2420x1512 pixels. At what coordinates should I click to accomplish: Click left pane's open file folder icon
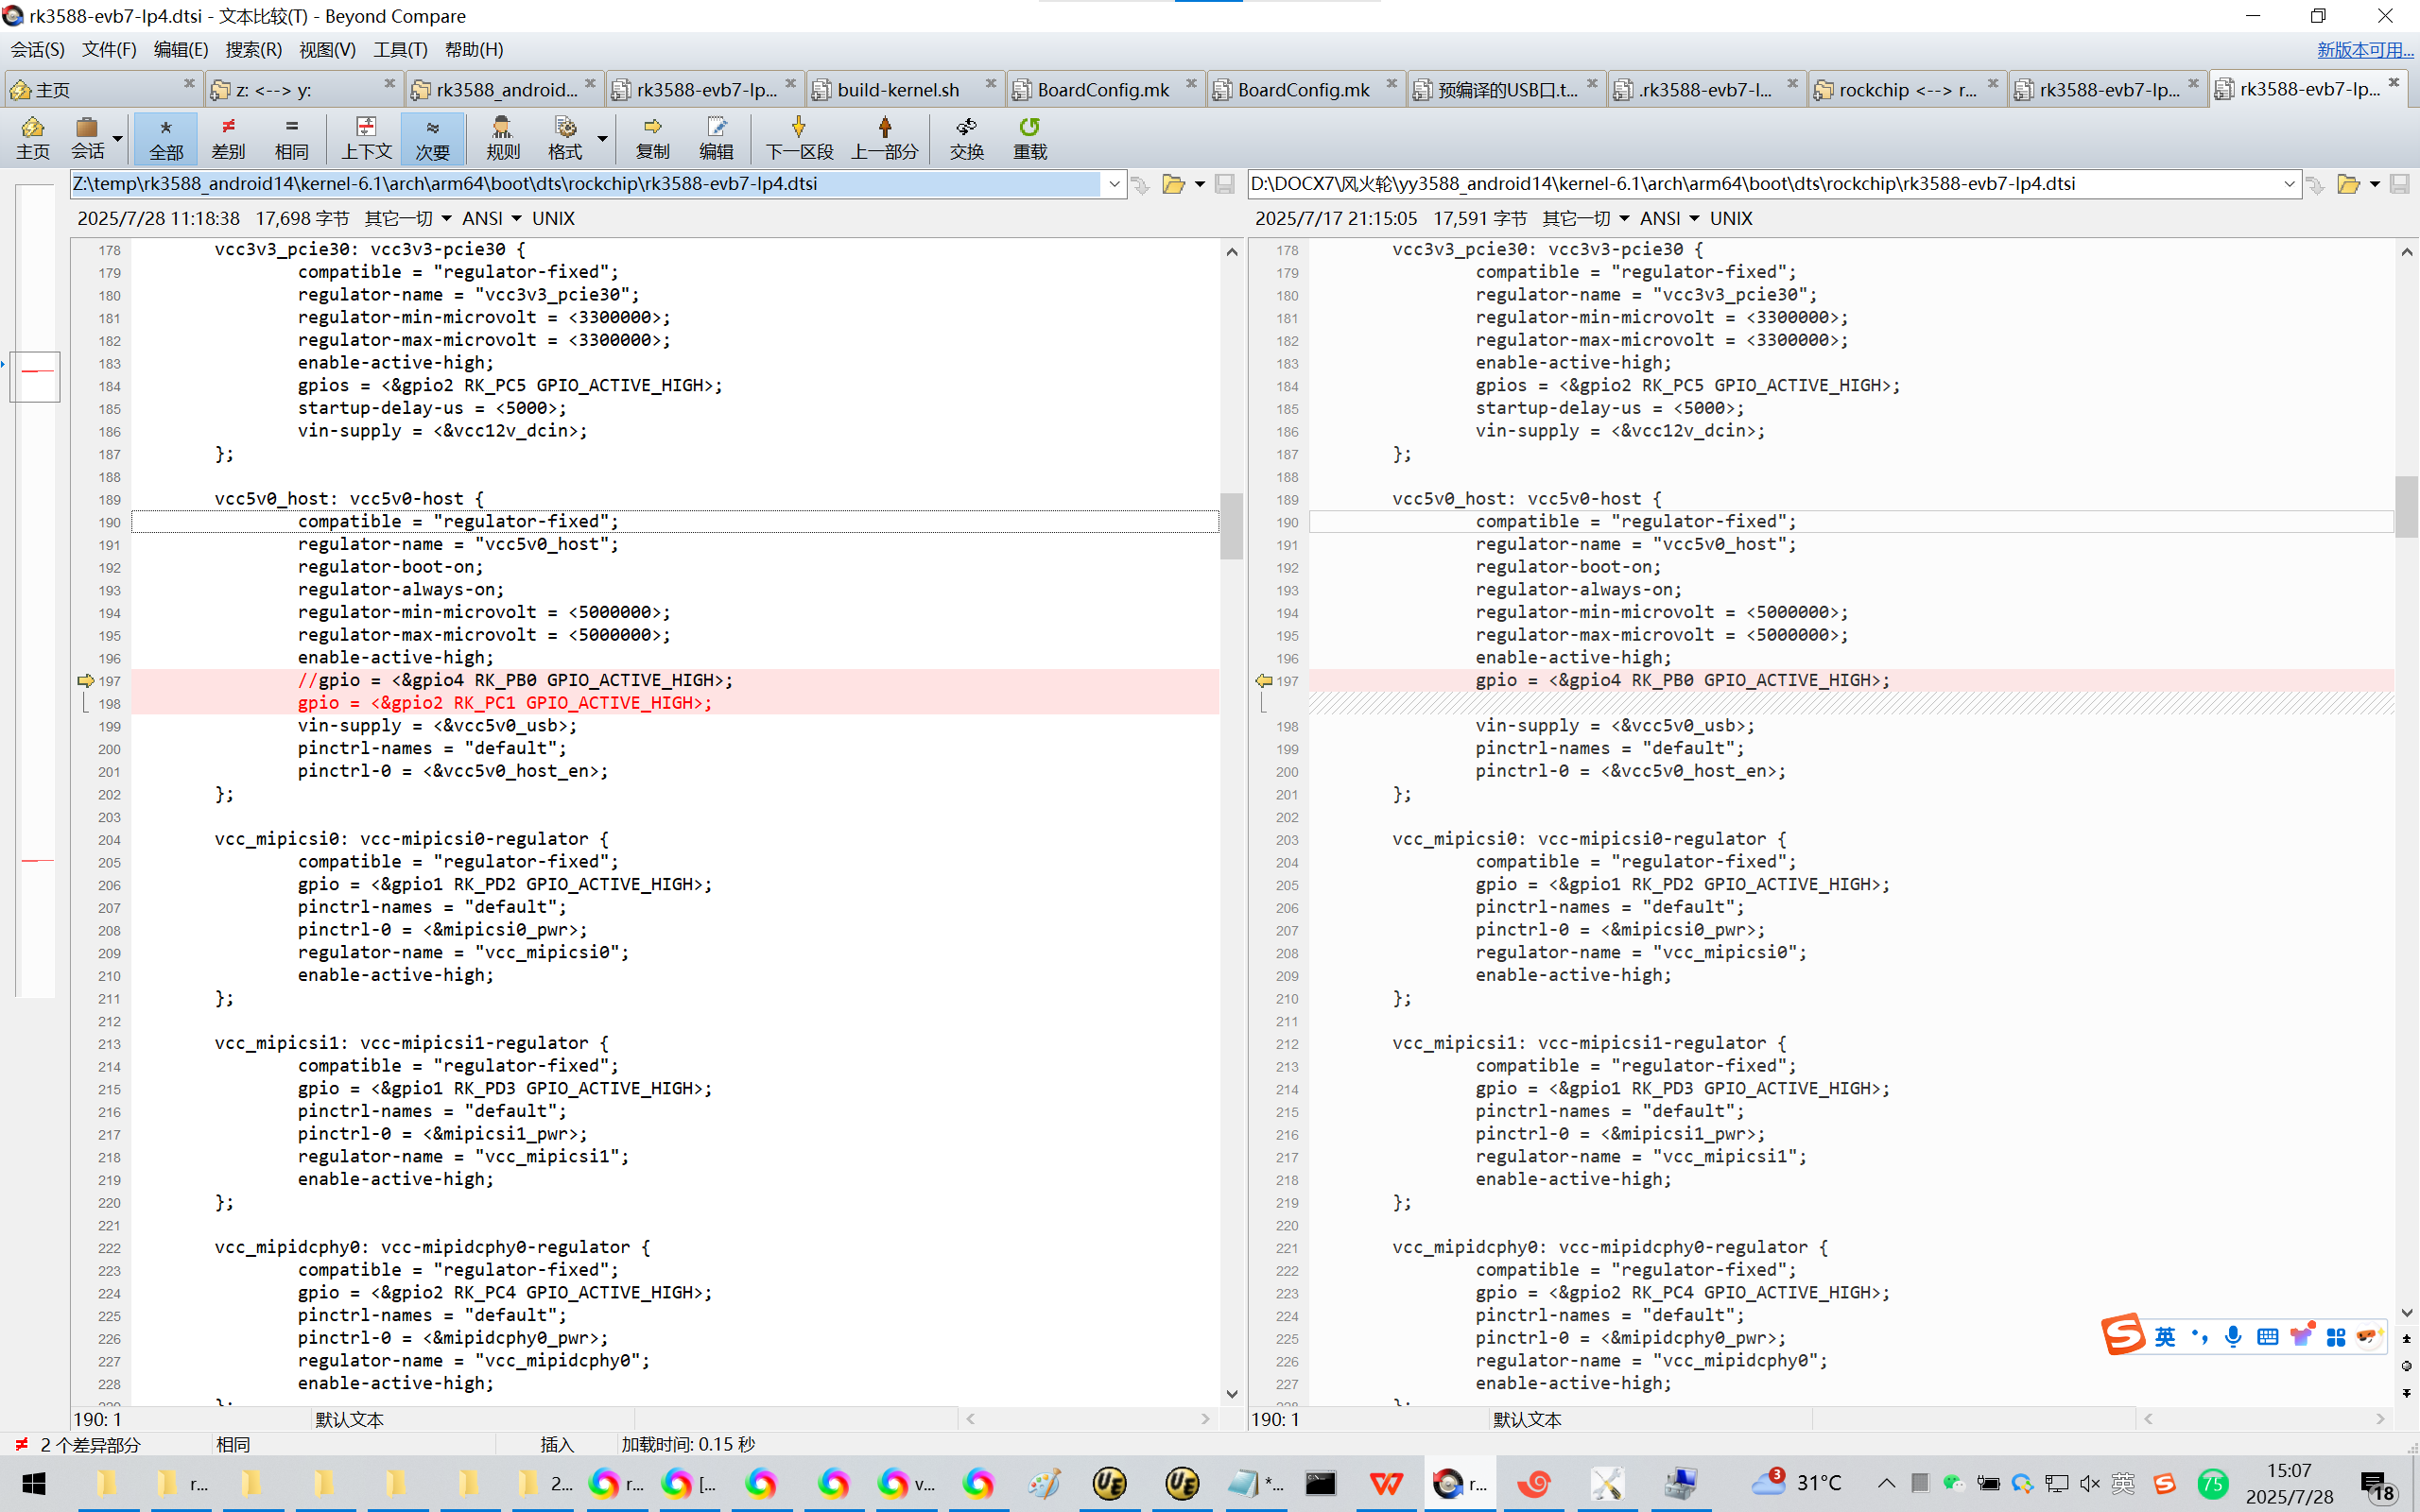pyautogui.click(x=1173, y=184)
